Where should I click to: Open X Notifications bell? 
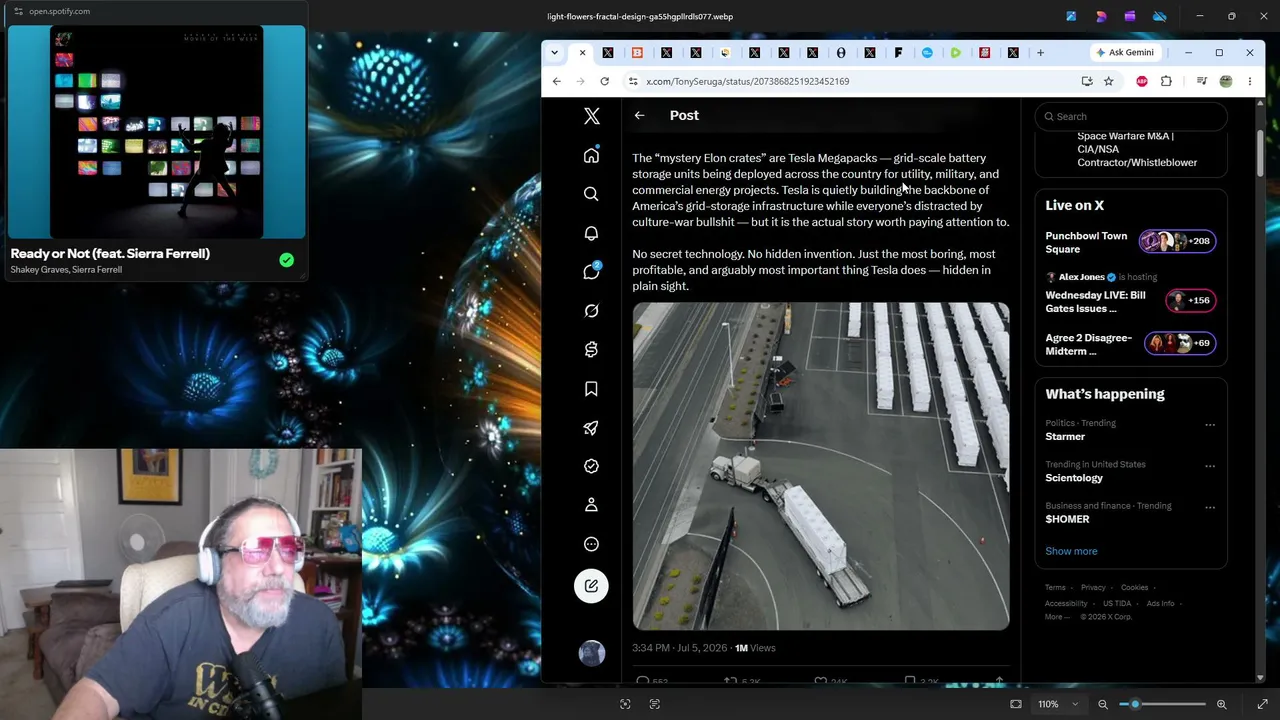591,233
